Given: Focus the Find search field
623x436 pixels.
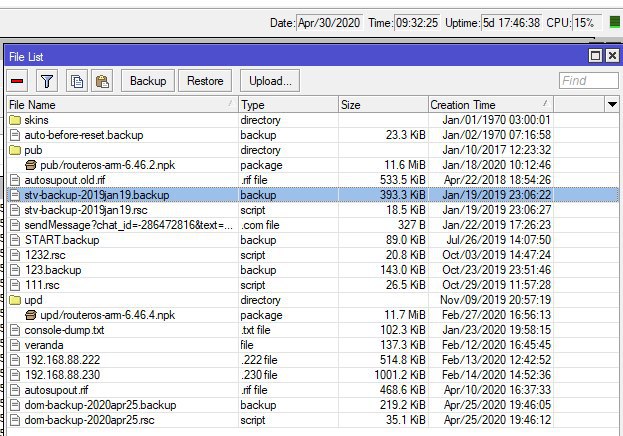Looking at the screenshot, I should coord(588,81).
